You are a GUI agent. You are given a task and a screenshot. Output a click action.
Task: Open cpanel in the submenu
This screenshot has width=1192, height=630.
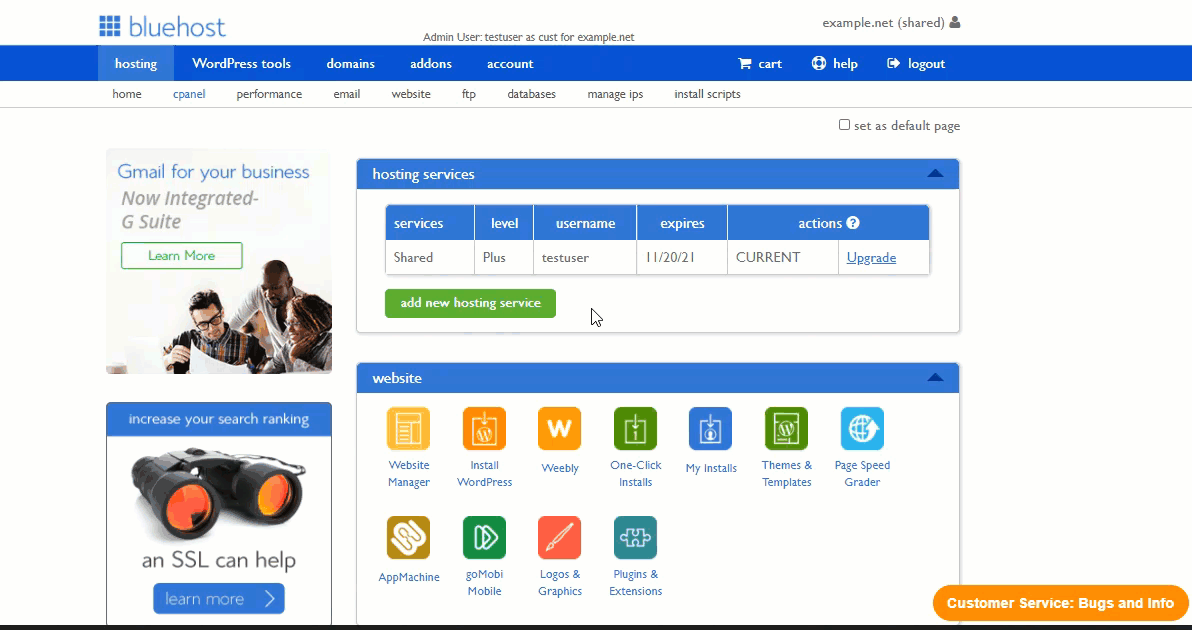[189, 94]
